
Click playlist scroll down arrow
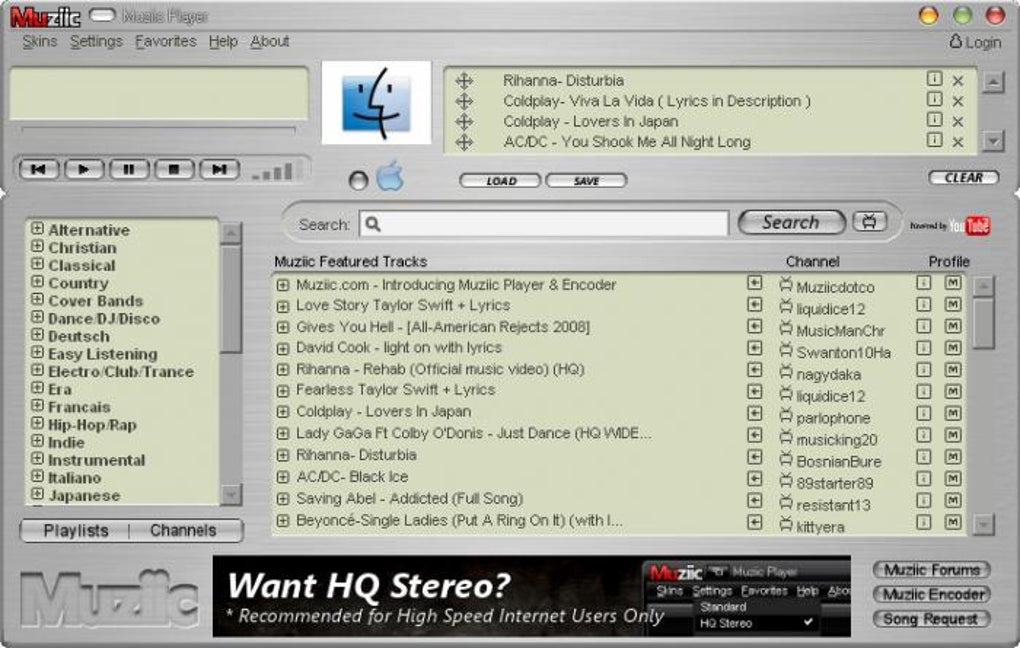(993, 141)
